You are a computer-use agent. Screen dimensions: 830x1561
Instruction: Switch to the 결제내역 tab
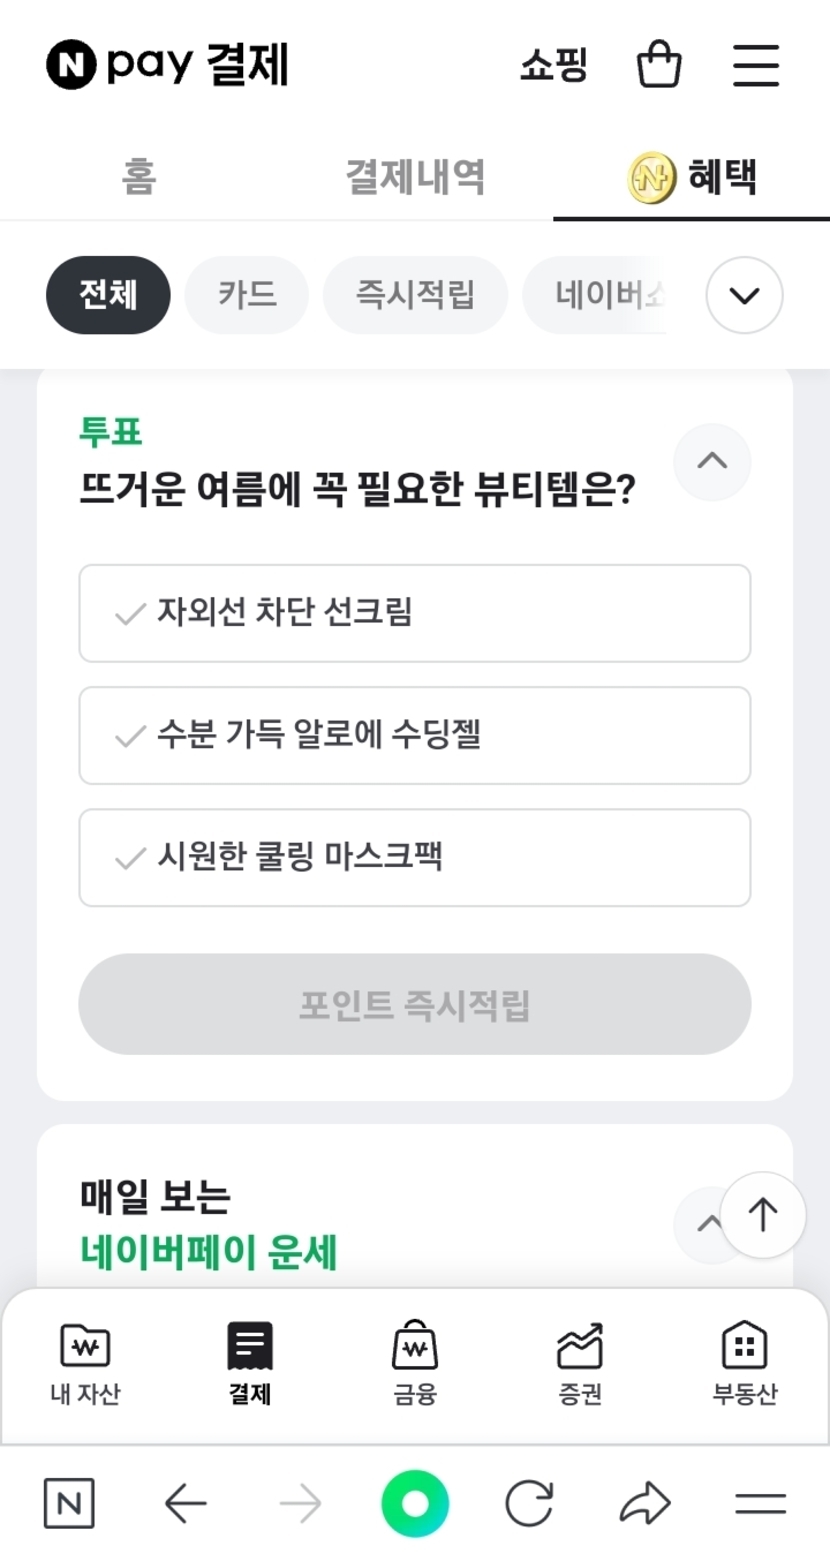[415, 177]
